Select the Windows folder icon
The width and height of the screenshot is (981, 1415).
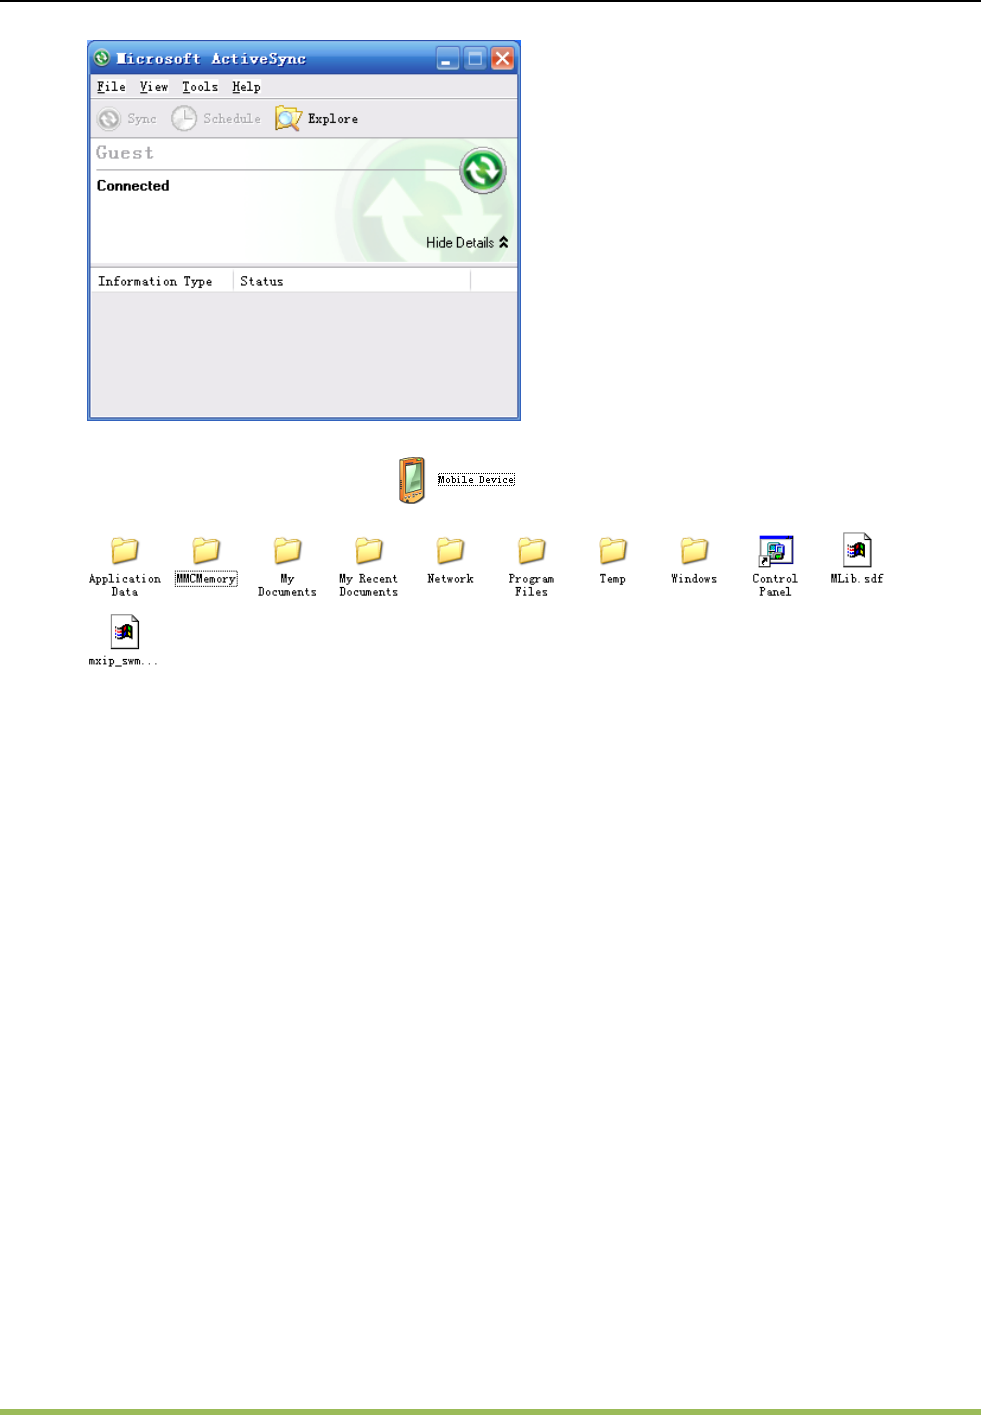point(694,550)
